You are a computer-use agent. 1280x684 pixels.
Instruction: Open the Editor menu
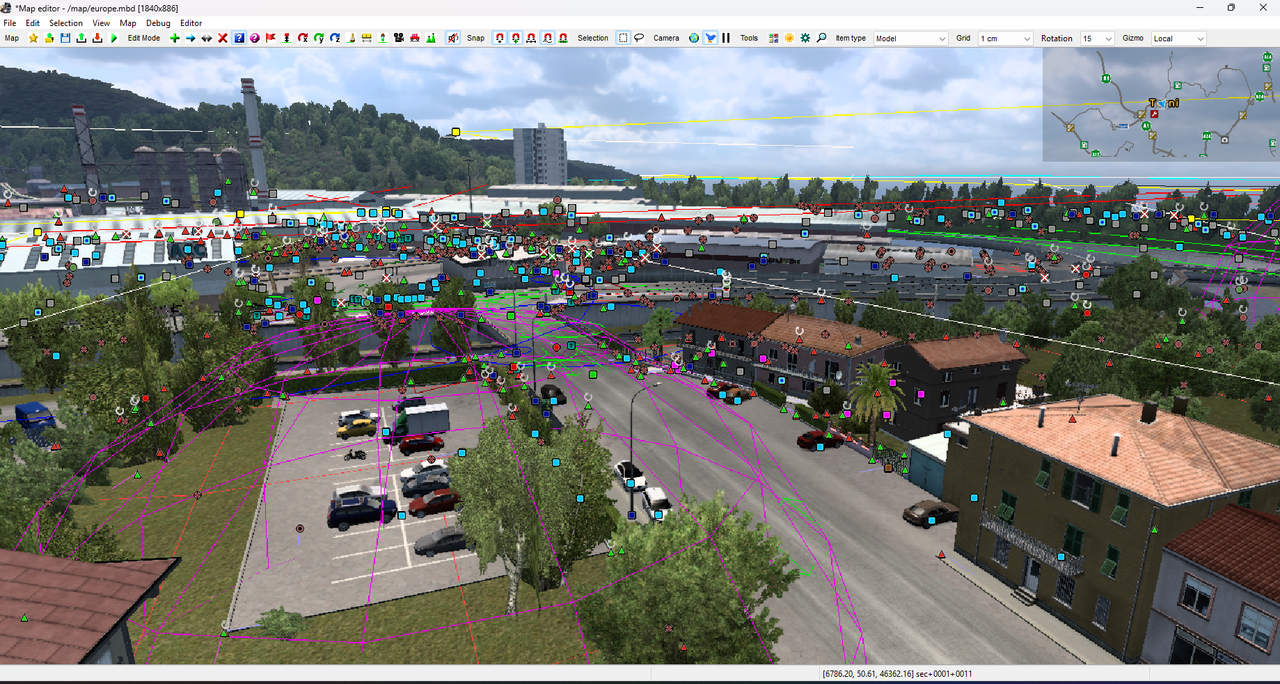pos(191,23)
